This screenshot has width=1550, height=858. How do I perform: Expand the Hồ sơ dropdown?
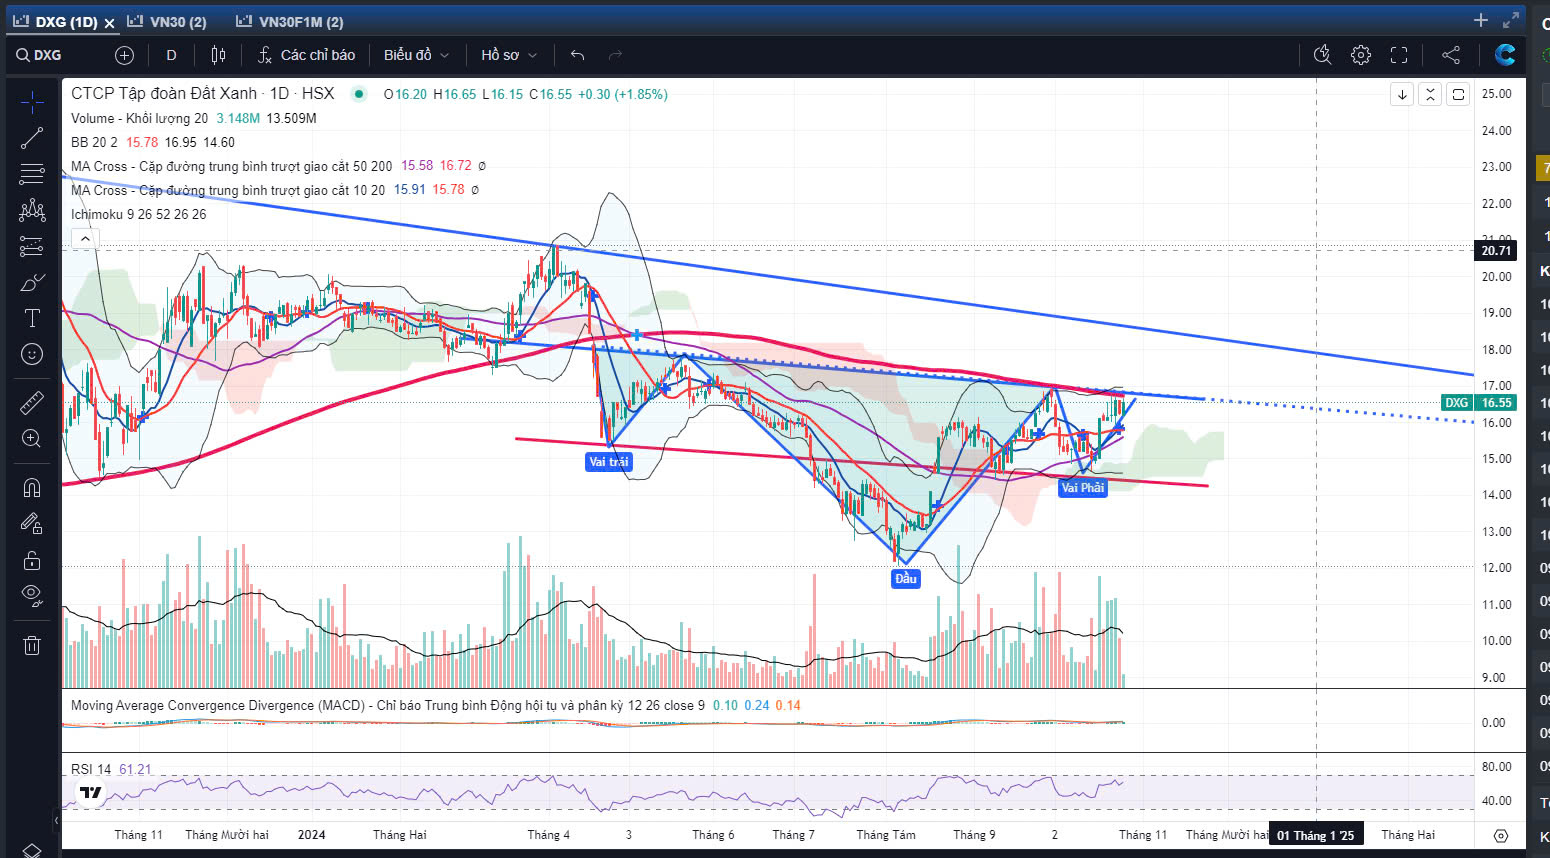tap(509, 55)
